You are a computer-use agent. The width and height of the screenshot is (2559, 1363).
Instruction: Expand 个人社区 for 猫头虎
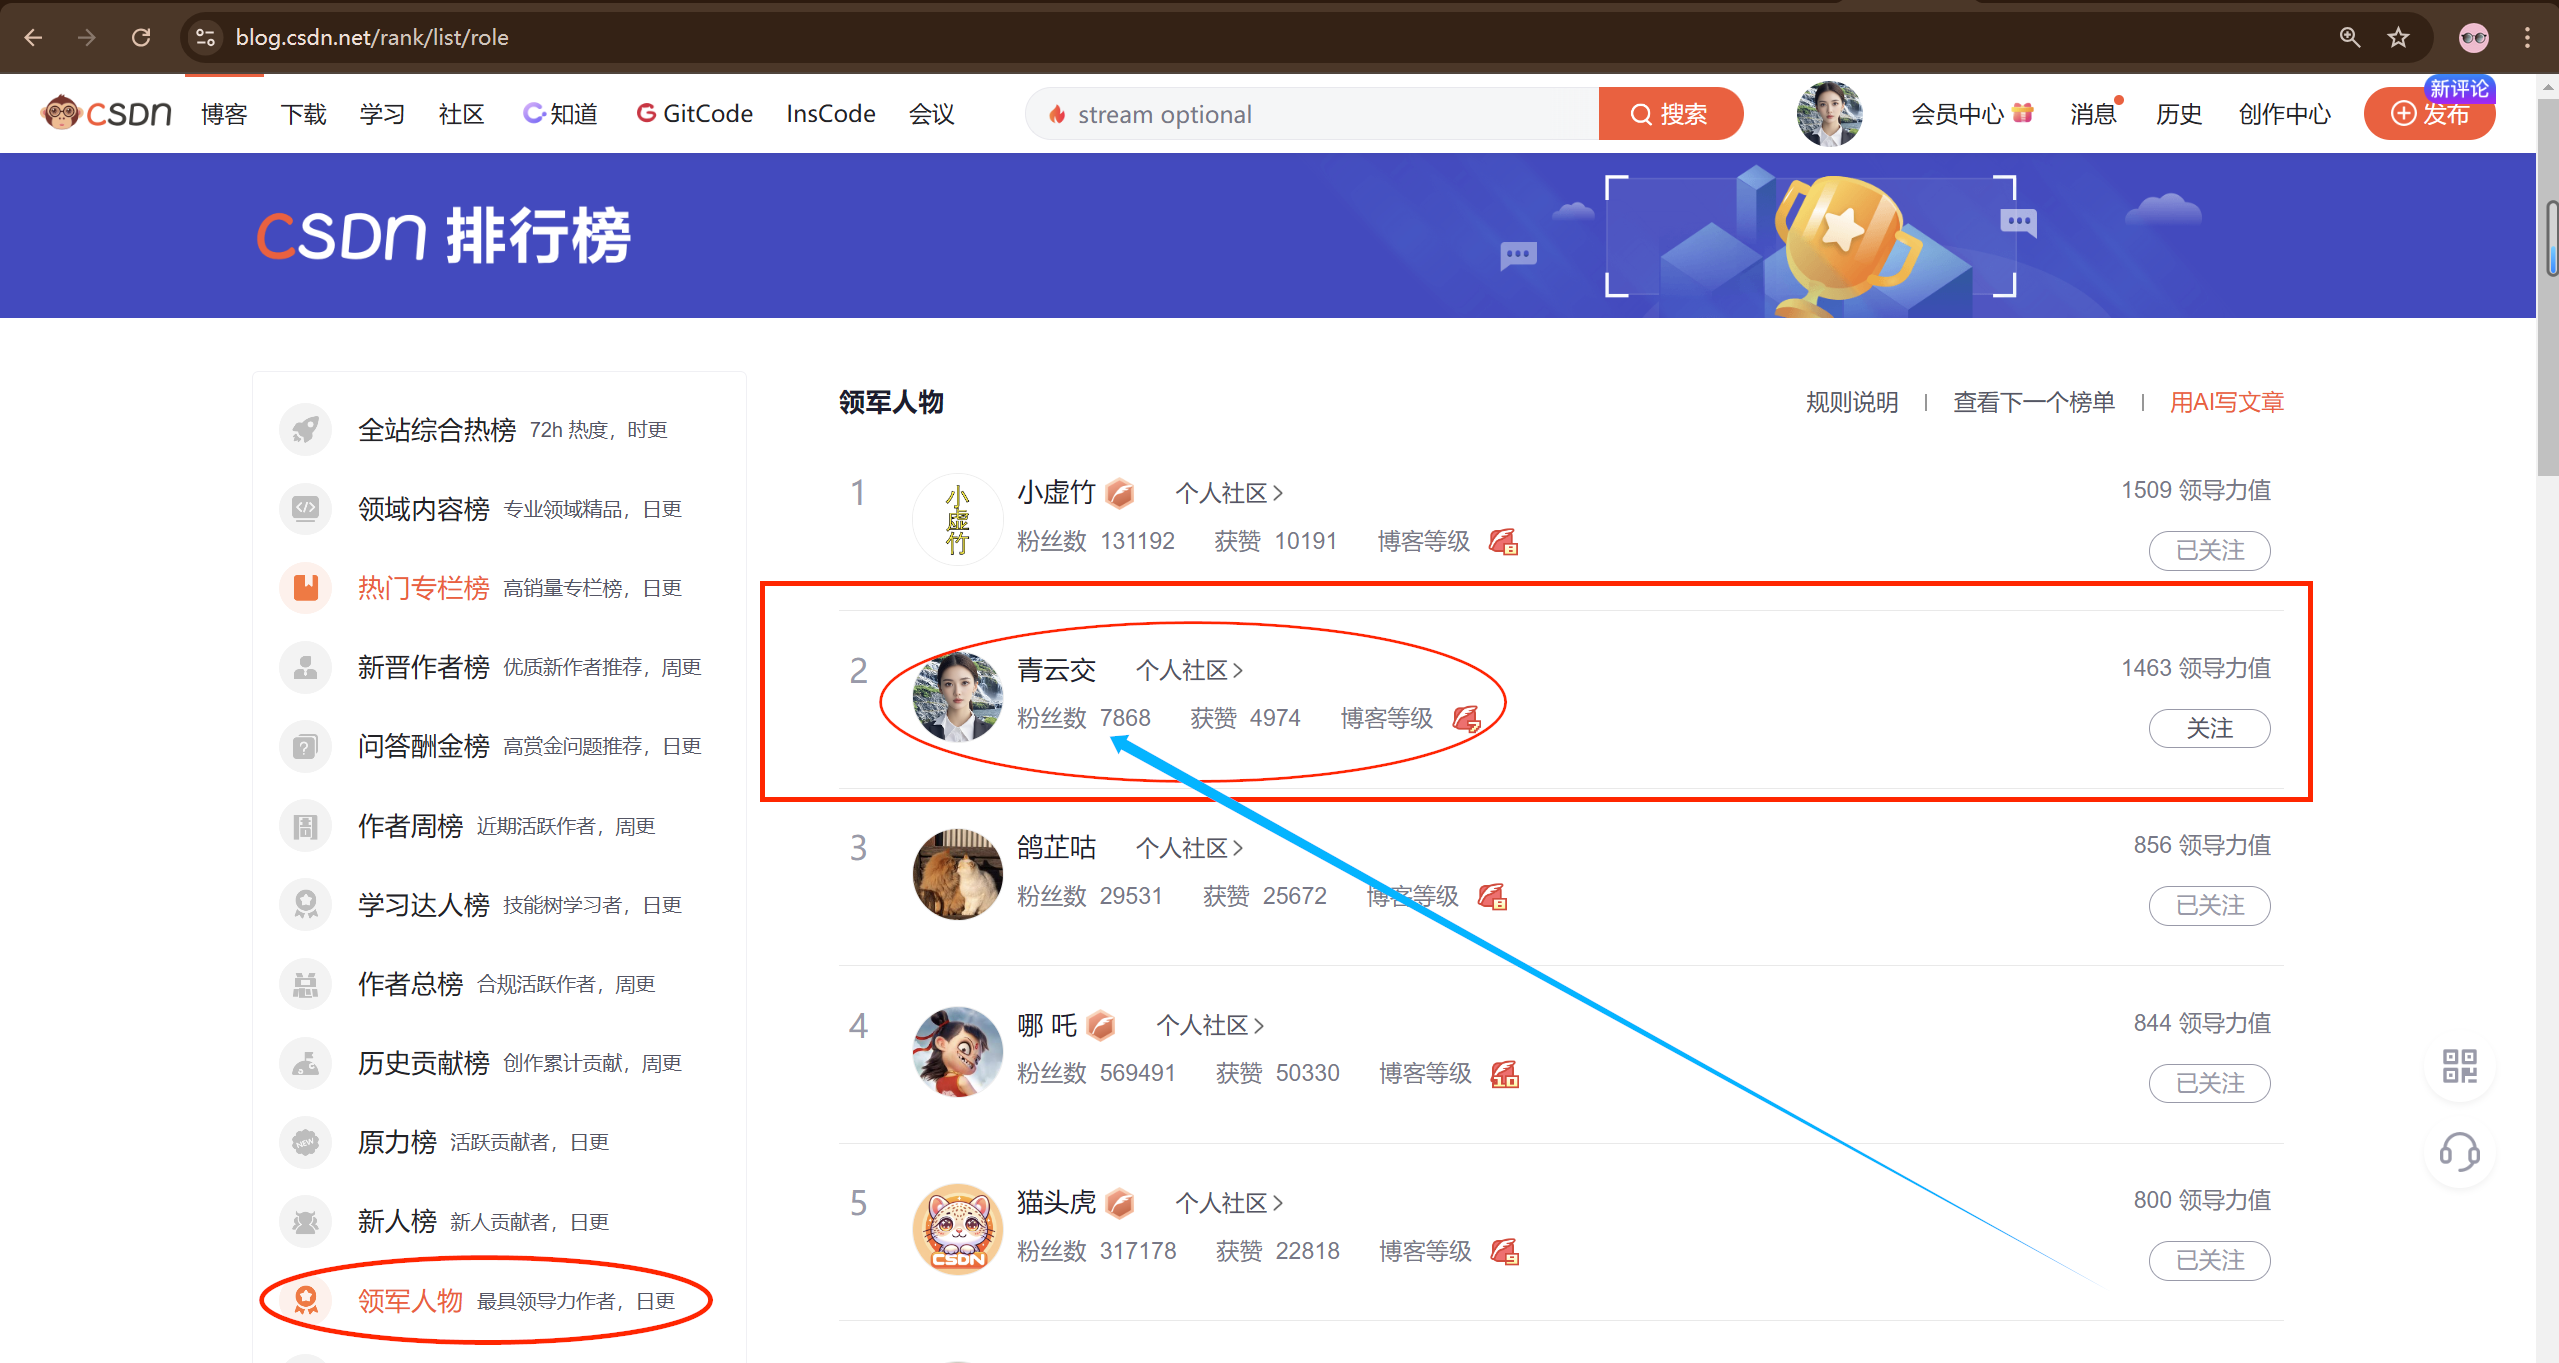coord(1229,1203)
